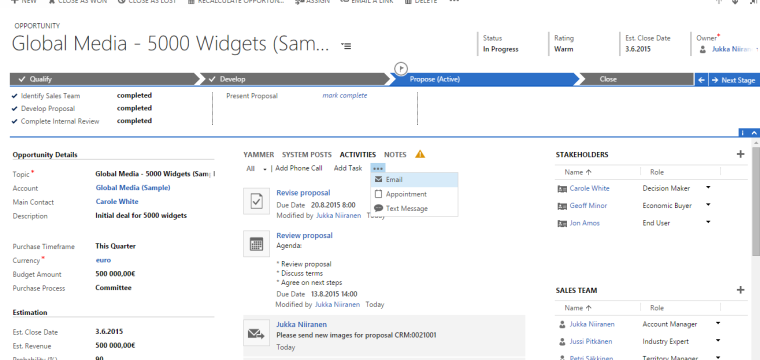Click the calendar icon for Review proposal
The height and width of the screenshot is (360, 760).
coord(256,244)
